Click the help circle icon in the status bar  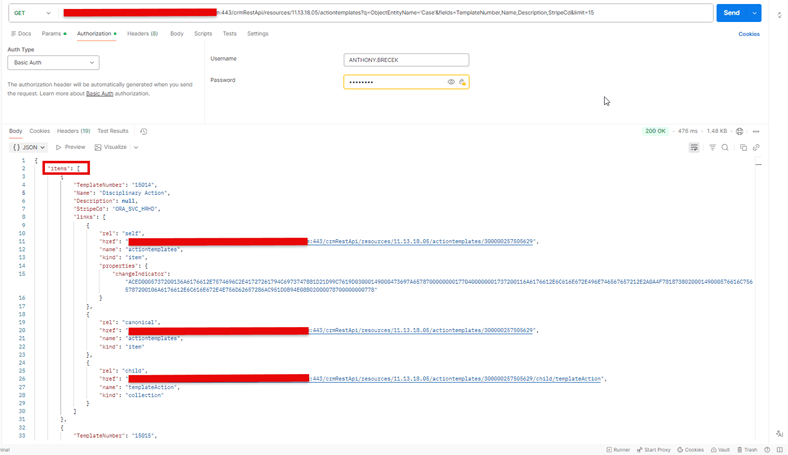(767, 450)
